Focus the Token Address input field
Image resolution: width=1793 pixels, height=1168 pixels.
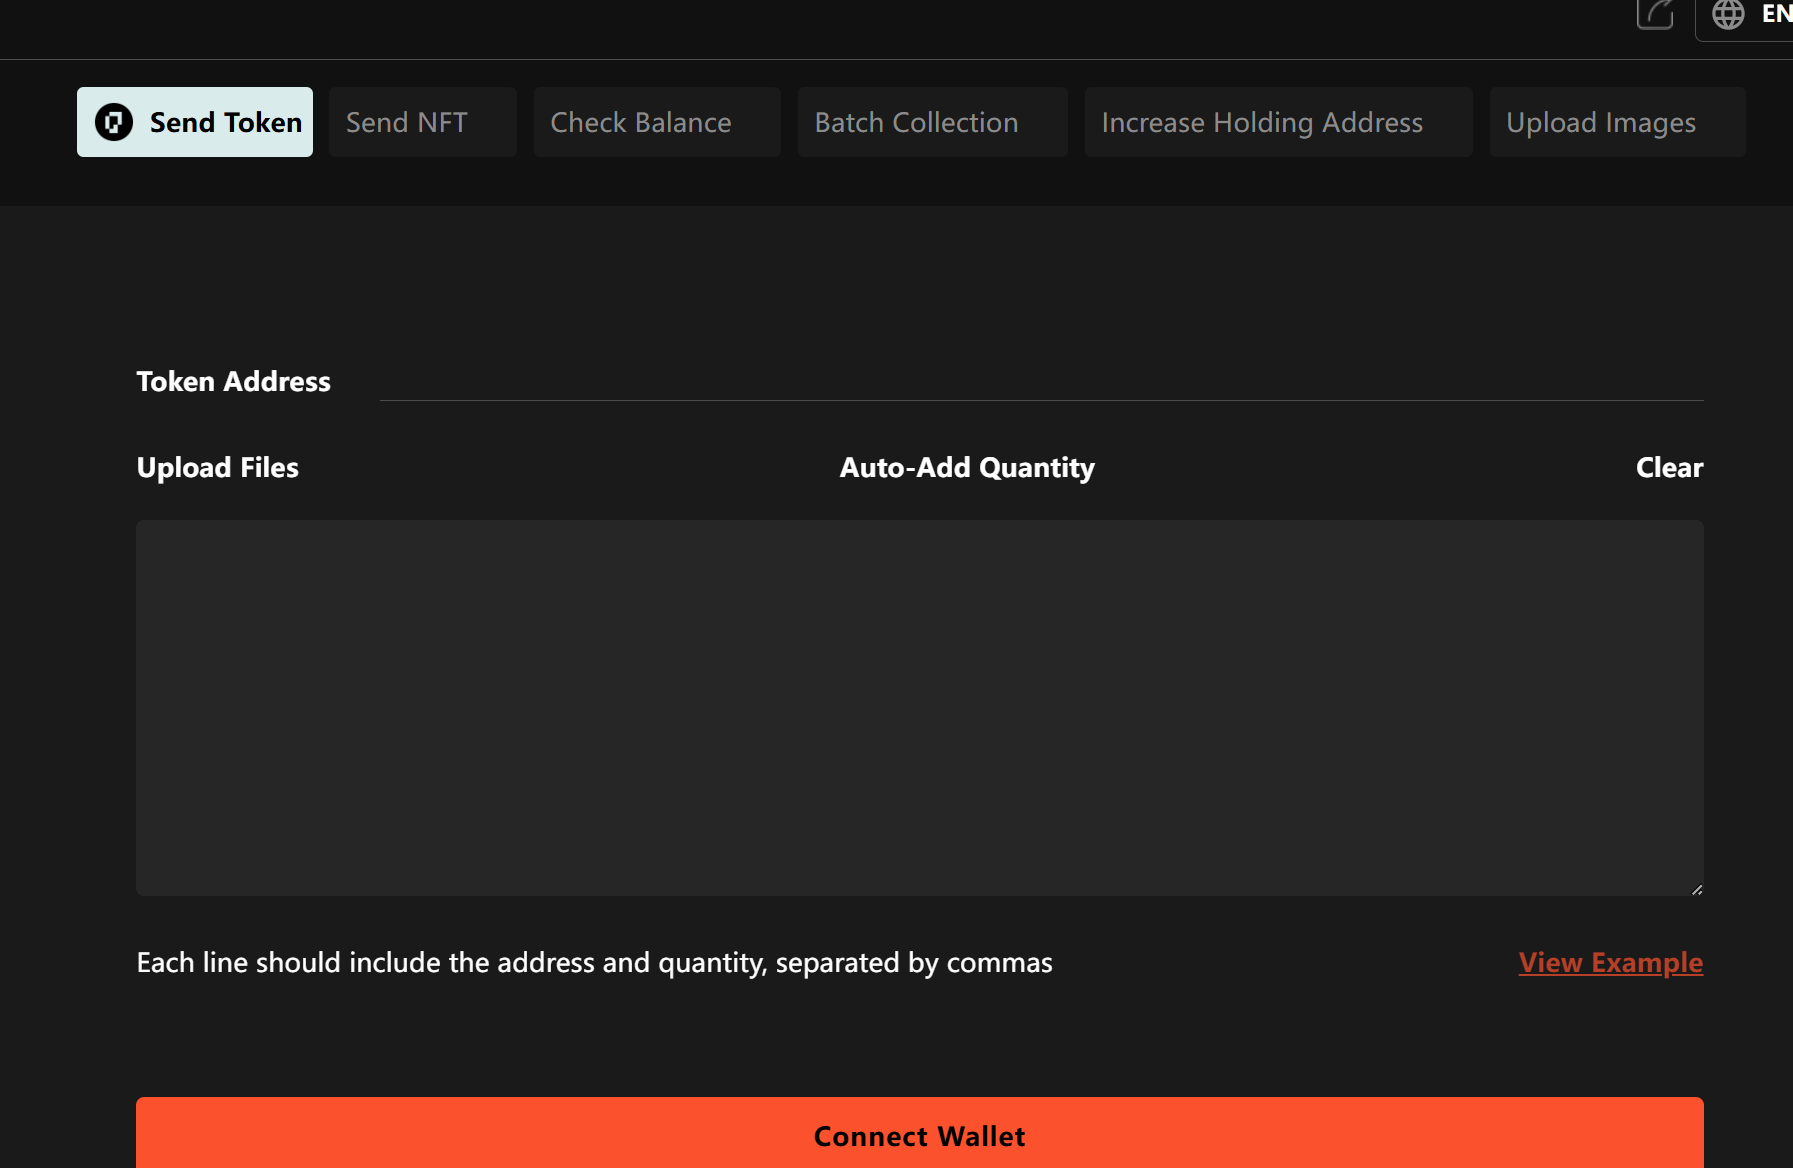click(x=1040, y=382)
